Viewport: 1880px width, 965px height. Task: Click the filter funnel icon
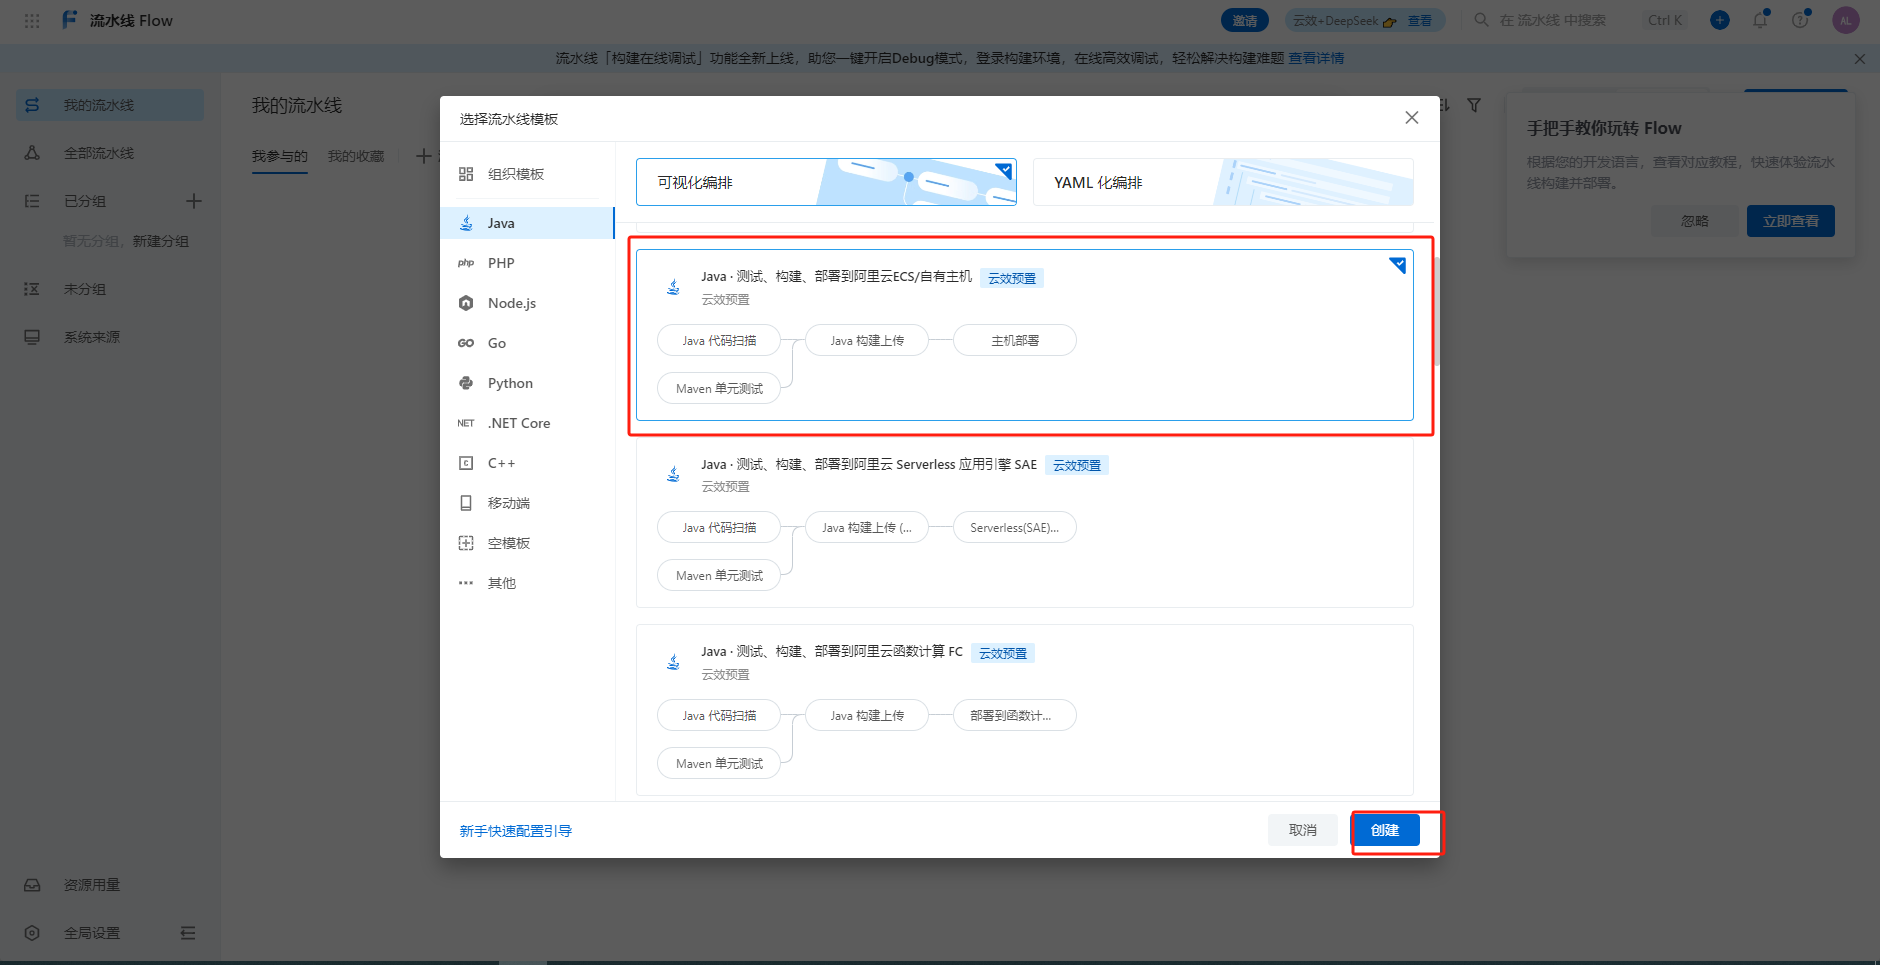(x=1474, y=105)
